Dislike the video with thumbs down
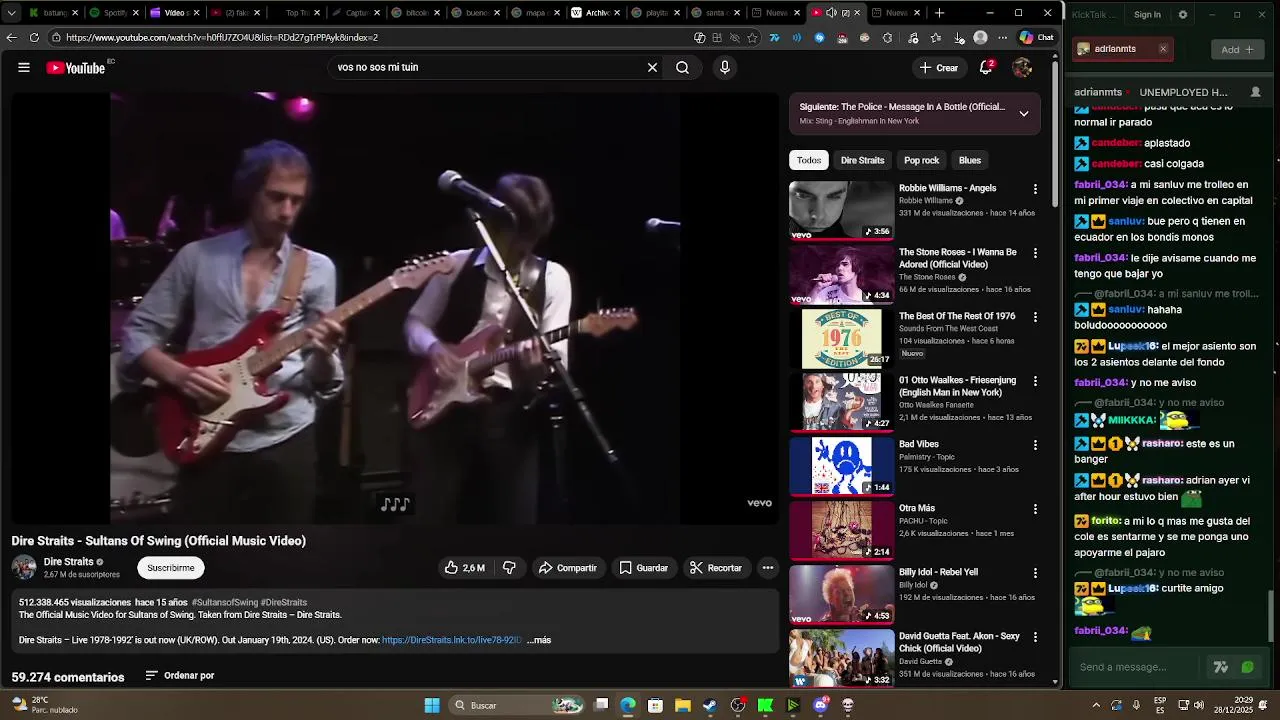The height and width of the screenshot is (720, 1280). pyautogui.click(x=509, y=568)
